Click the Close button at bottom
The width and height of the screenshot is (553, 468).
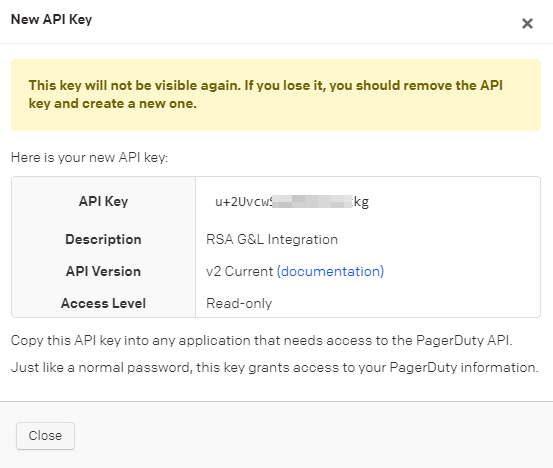(45, 436)
